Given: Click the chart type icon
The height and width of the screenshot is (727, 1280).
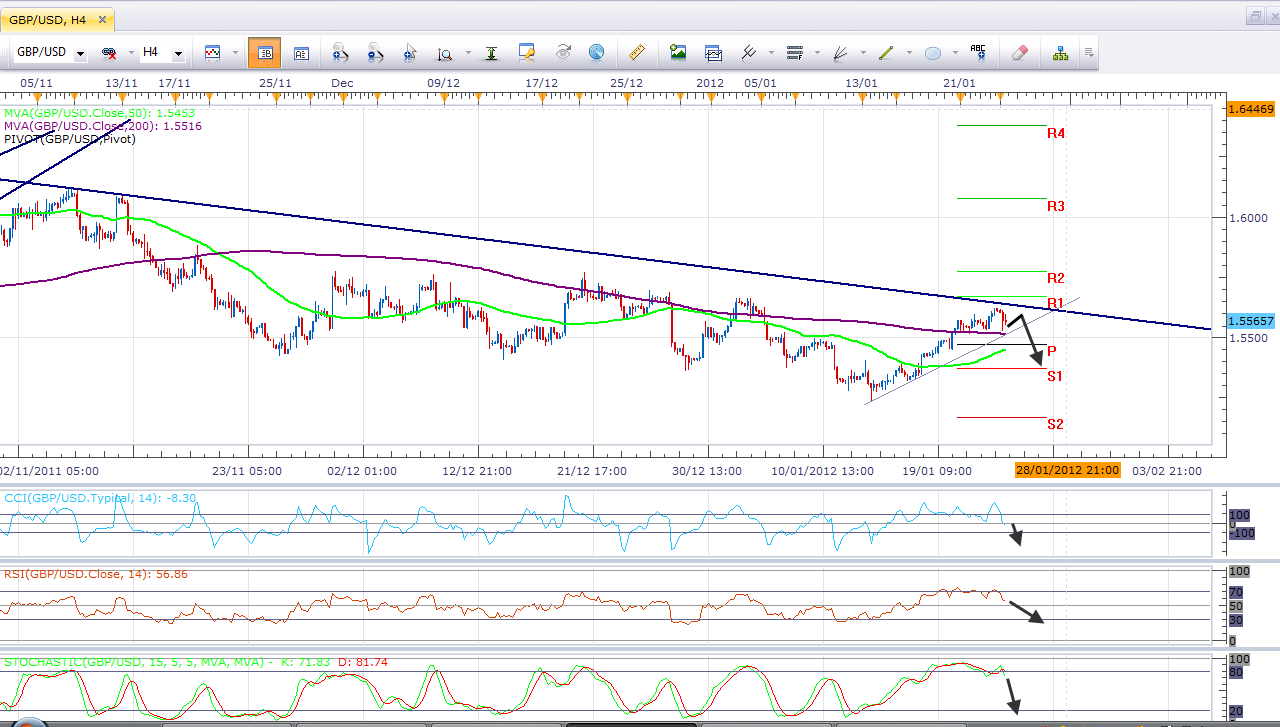Looking at the screenshot, I should pos(212,52).
